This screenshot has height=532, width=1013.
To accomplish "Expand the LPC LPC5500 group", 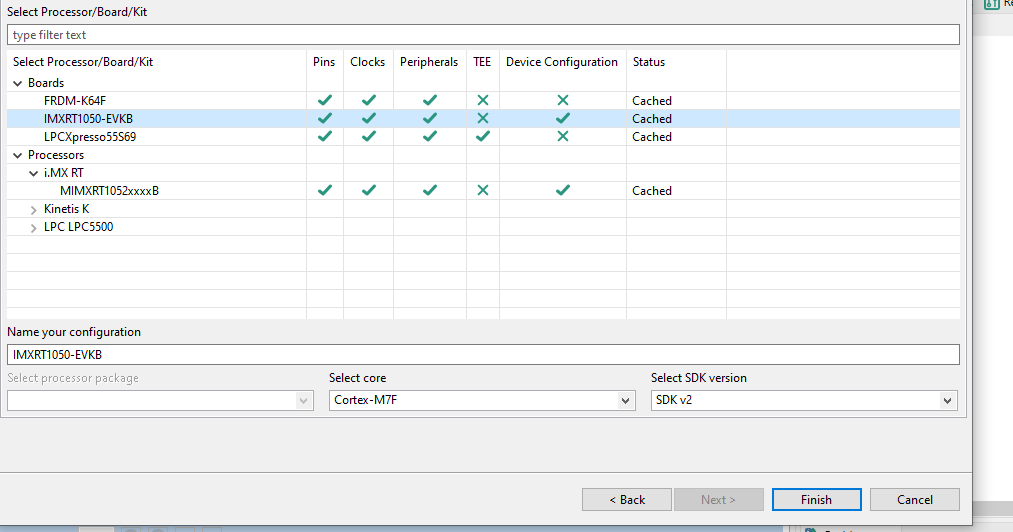I will [x=34, y=228].
